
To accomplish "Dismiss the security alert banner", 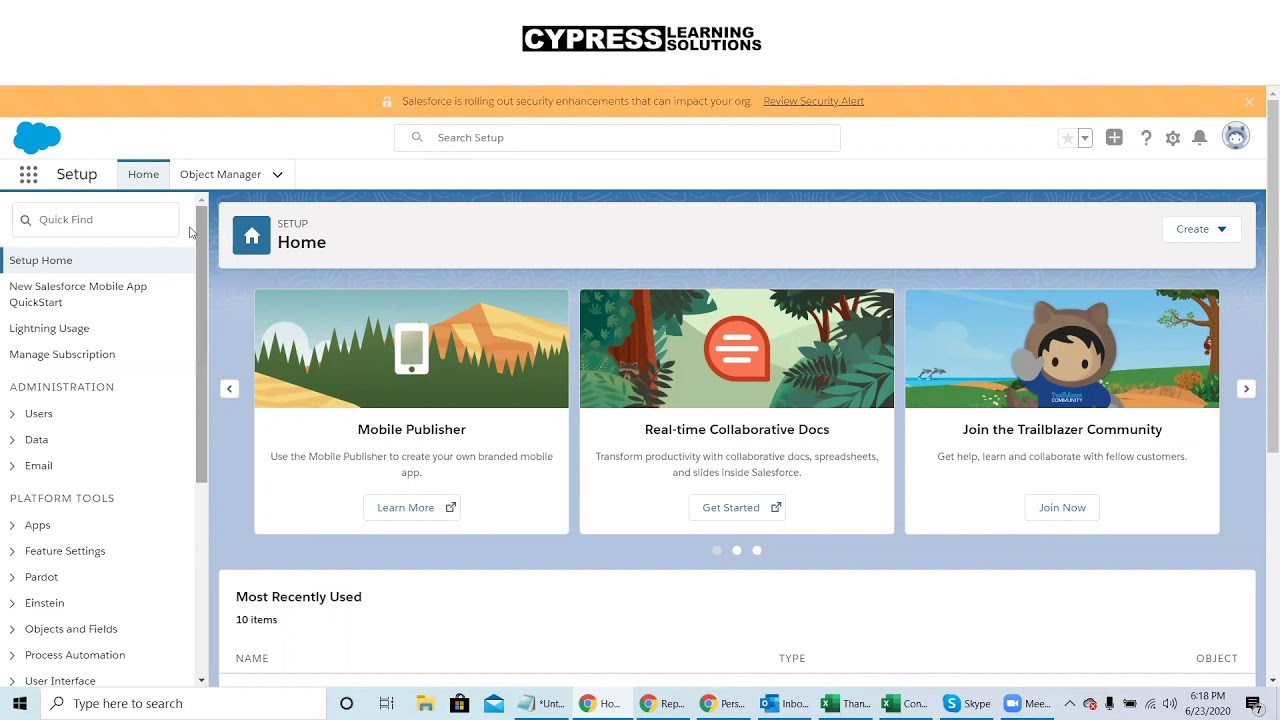I will [1249, 101].
